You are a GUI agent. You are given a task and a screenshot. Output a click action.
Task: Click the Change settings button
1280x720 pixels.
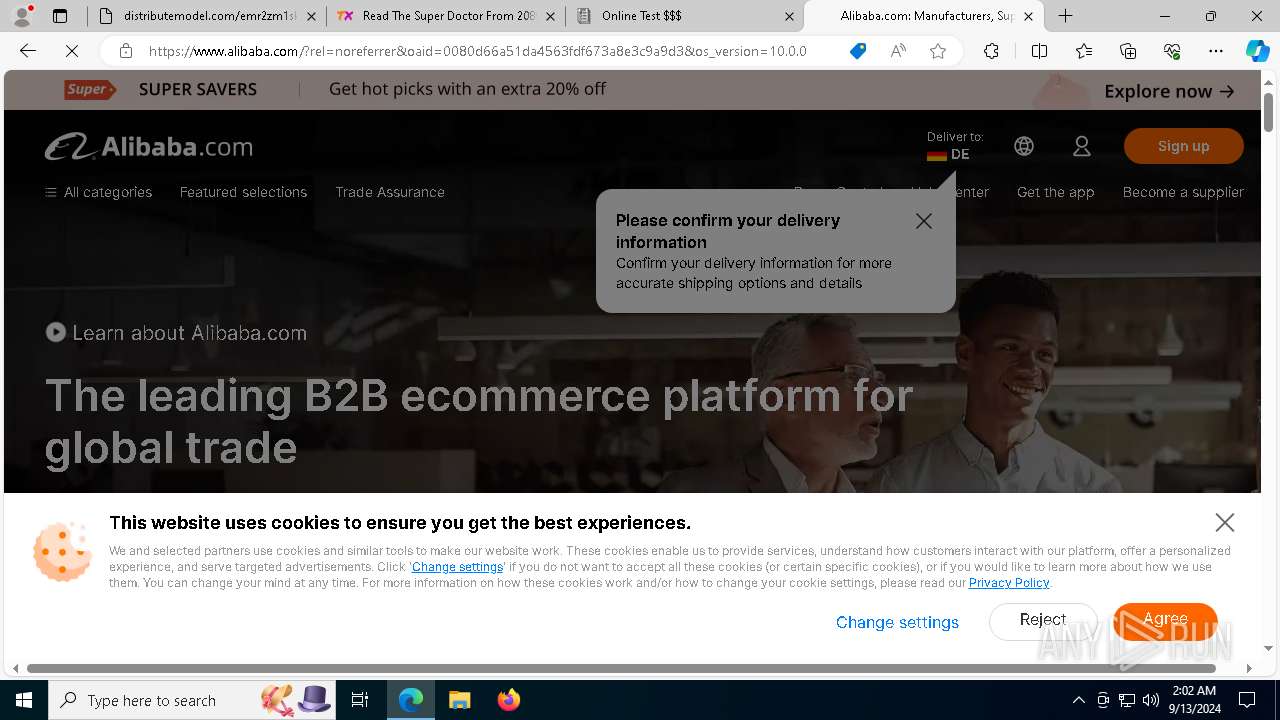897,622
